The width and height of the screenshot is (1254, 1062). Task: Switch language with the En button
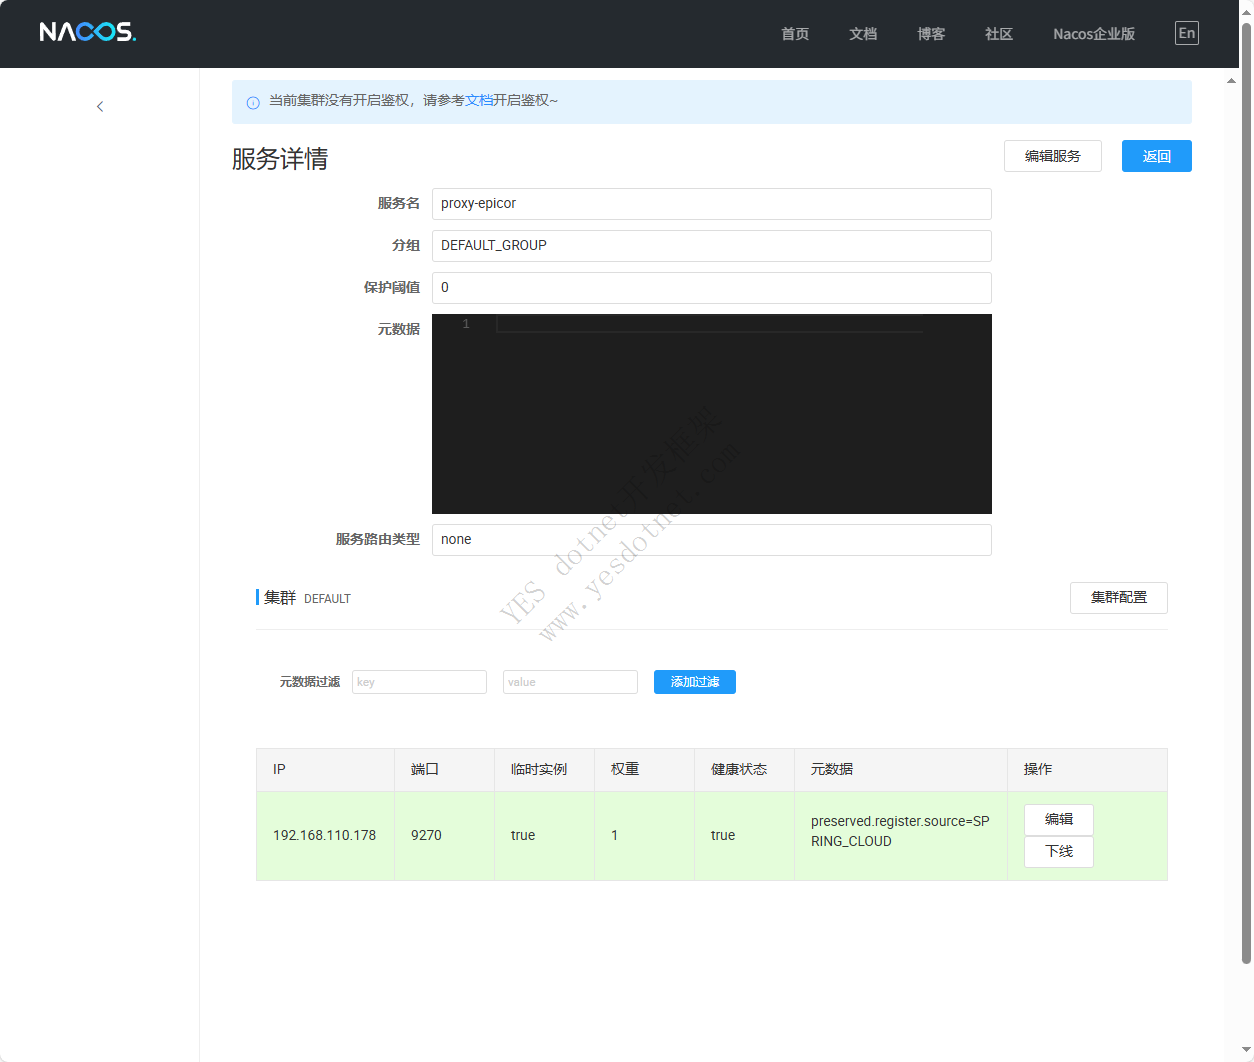pos(1186,33)
